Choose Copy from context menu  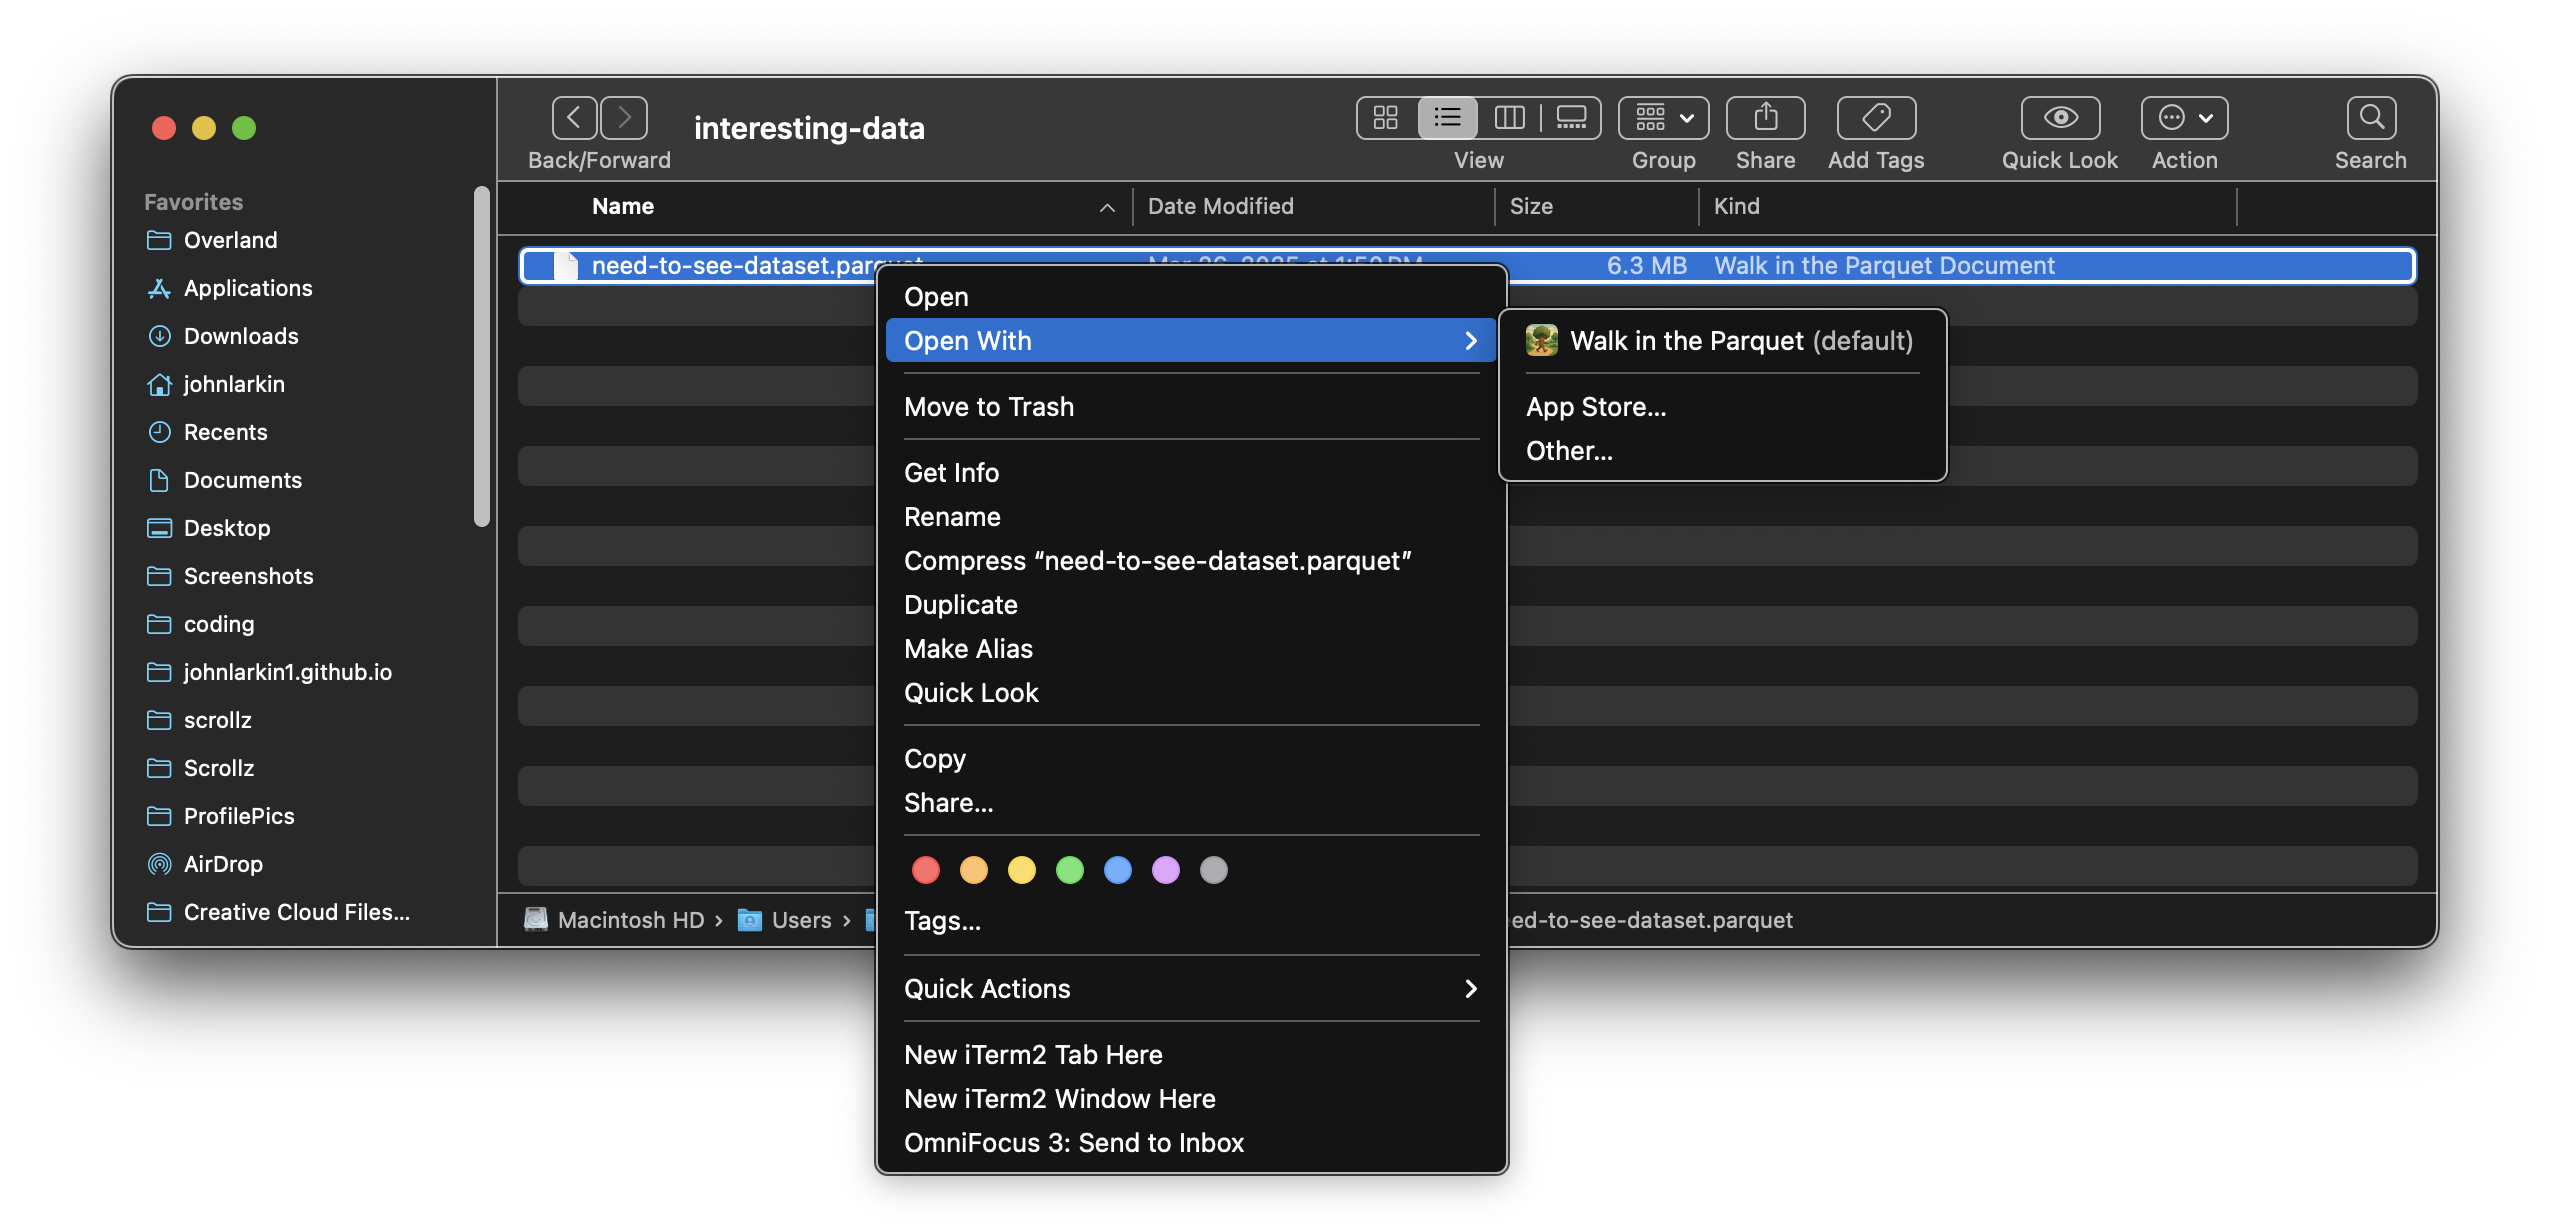pos(1191,759)
